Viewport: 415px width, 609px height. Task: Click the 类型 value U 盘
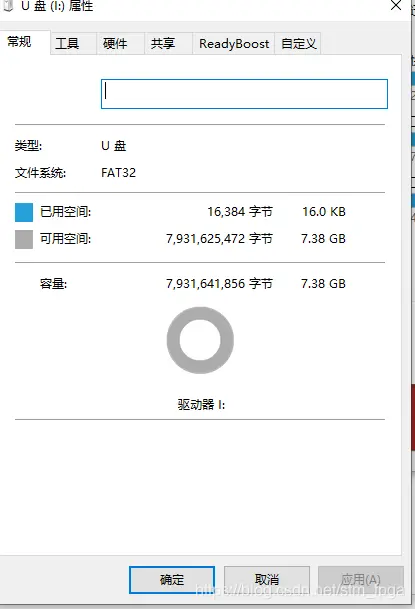[x=113, y=146]
